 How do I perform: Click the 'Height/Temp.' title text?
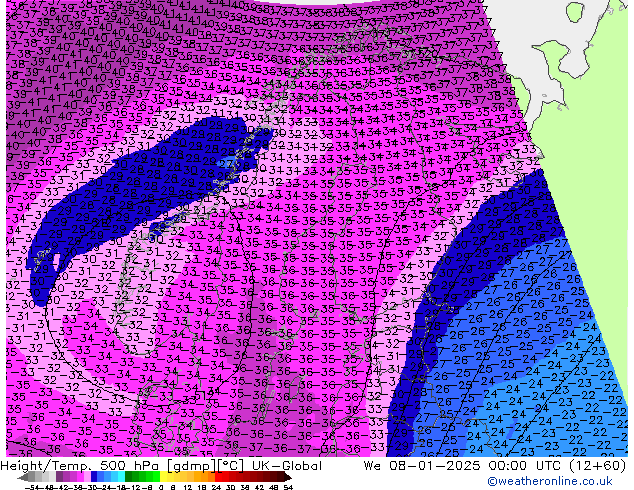point(45,466)
